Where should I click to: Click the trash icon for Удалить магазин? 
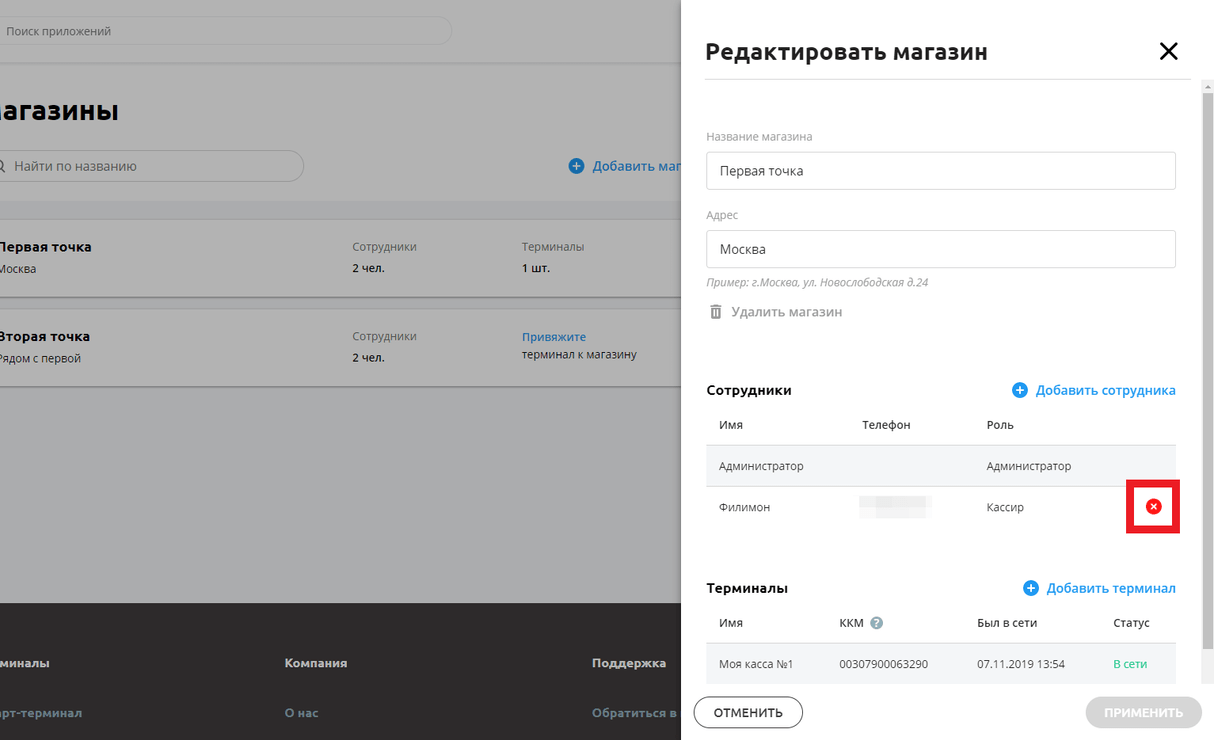[715, 312]
